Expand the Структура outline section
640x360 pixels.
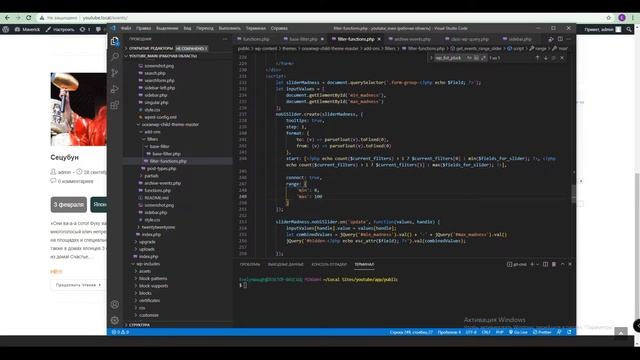point(140,325)
